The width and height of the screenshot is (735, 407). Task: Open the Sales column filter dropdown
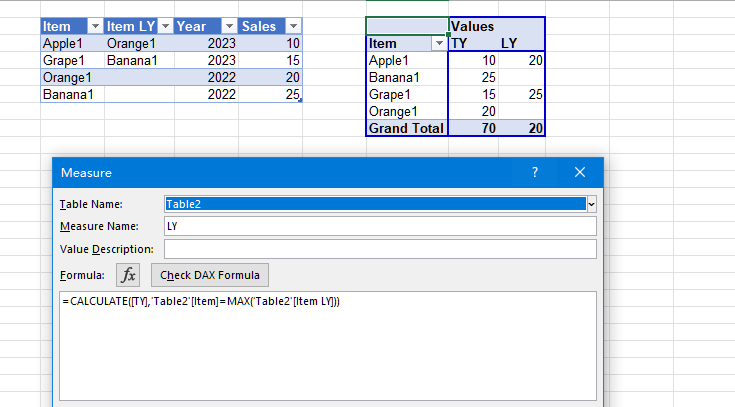tap(293, 26)
